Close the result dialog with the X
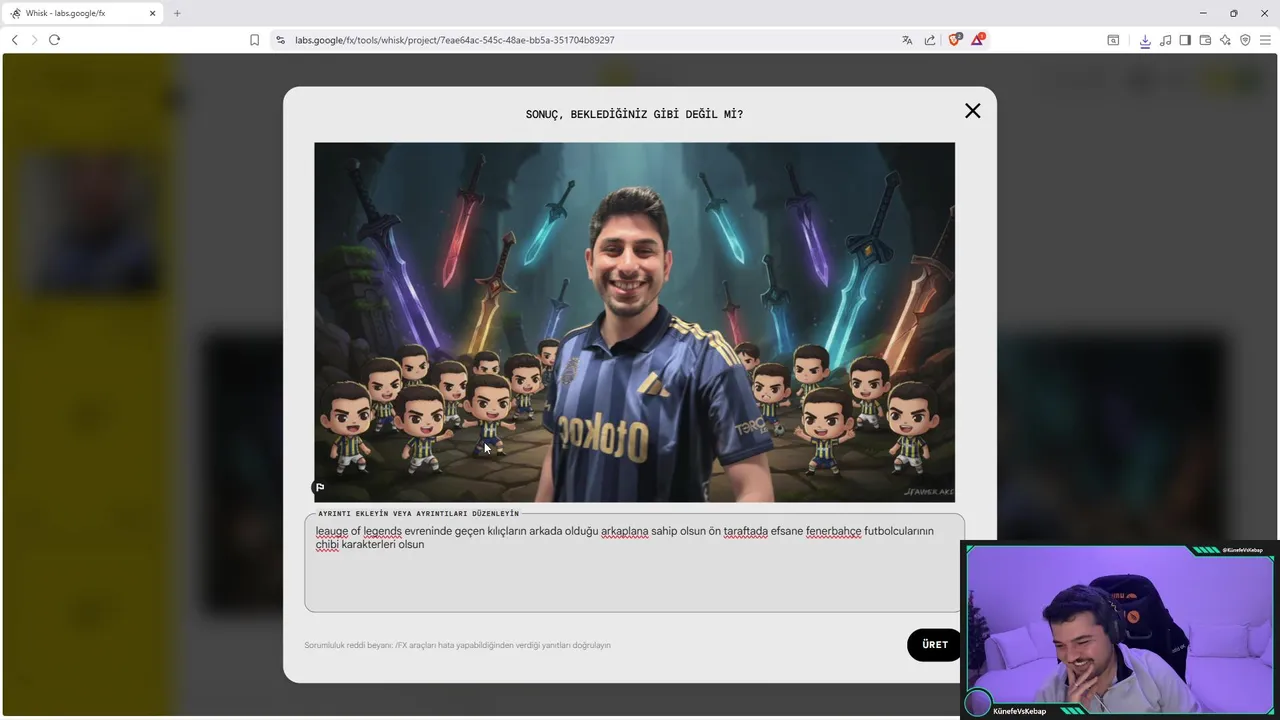This screenshot has height=720, width=1280. point(972,111)
